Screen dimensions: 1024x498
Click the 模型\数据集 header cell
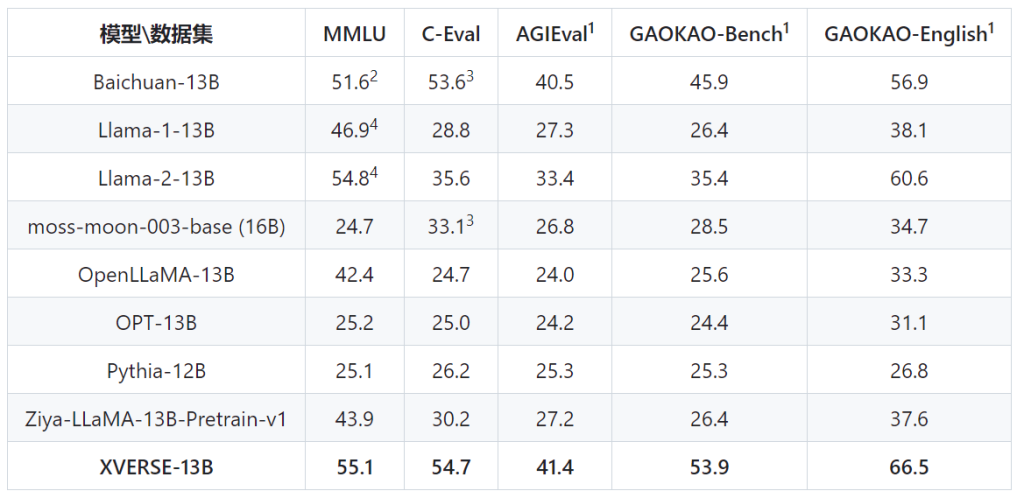pyautogui.click(x=156, y=34)
